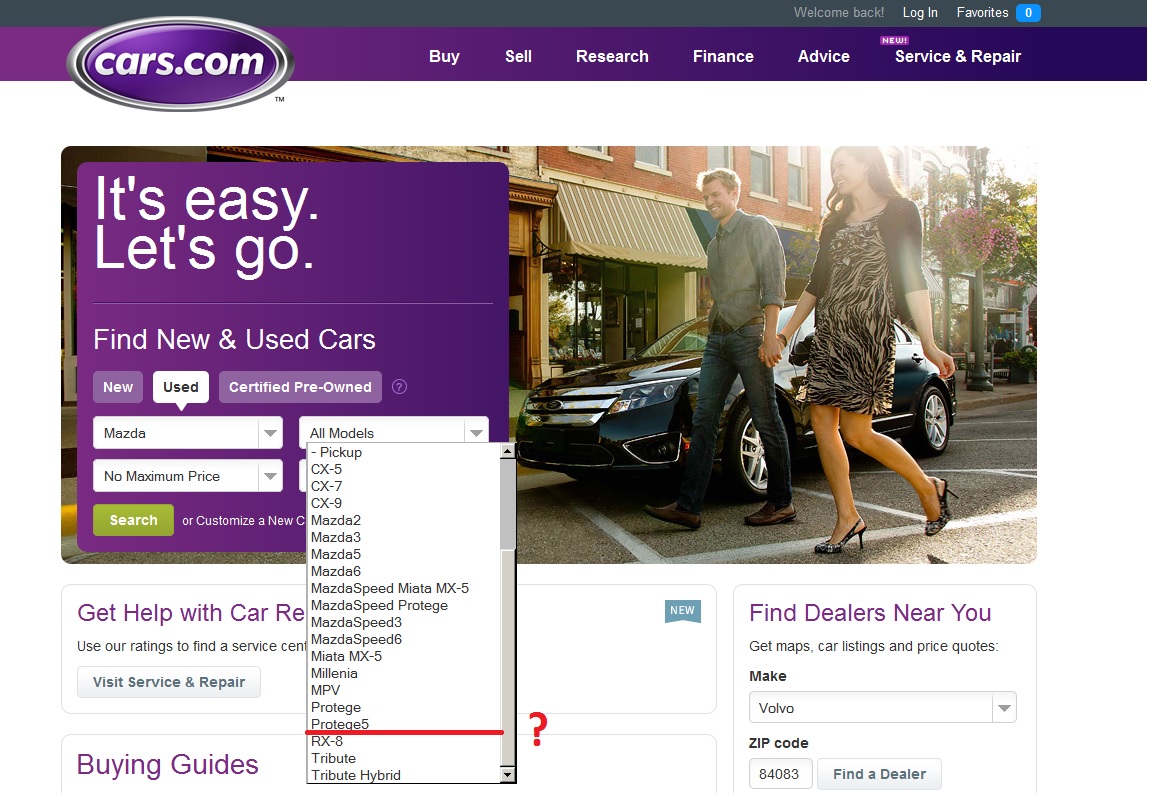Image resolution: width=1152 pixels, height=810 pixels.
Task: Click scroll down arrow in model list
Action: point(507,775)
